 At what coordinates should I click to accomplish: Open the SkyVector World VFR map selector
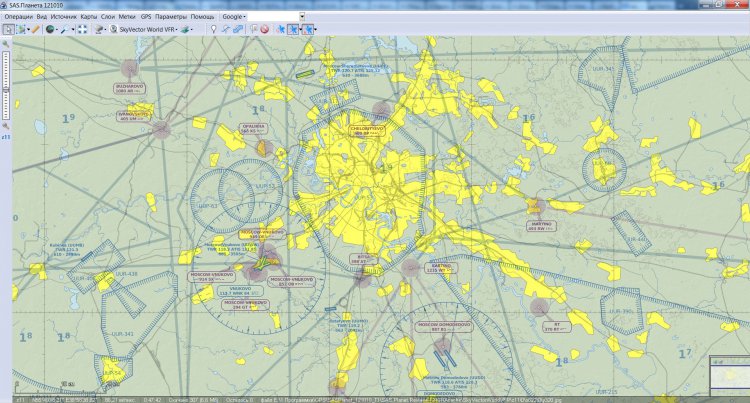click(x=148, y=30)
